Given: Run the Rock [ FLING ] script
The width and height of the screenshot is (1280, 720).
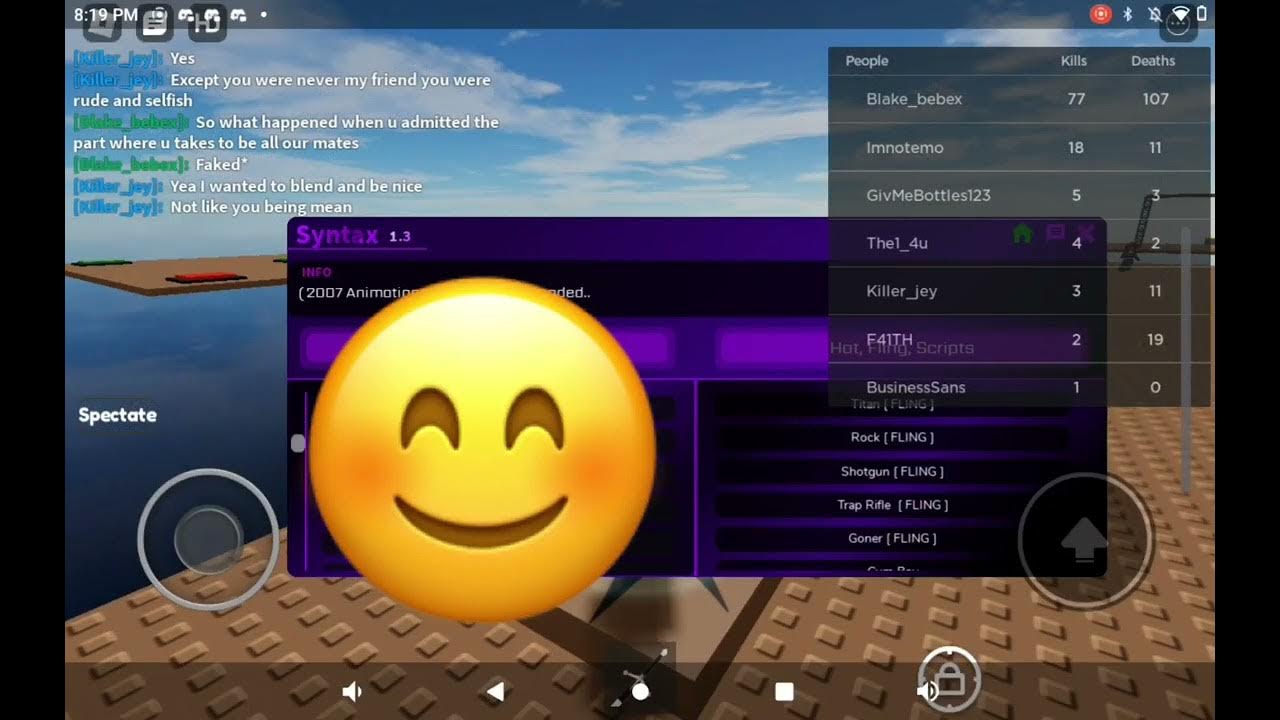Looking at the screenshot, I should tap(892, 437).
